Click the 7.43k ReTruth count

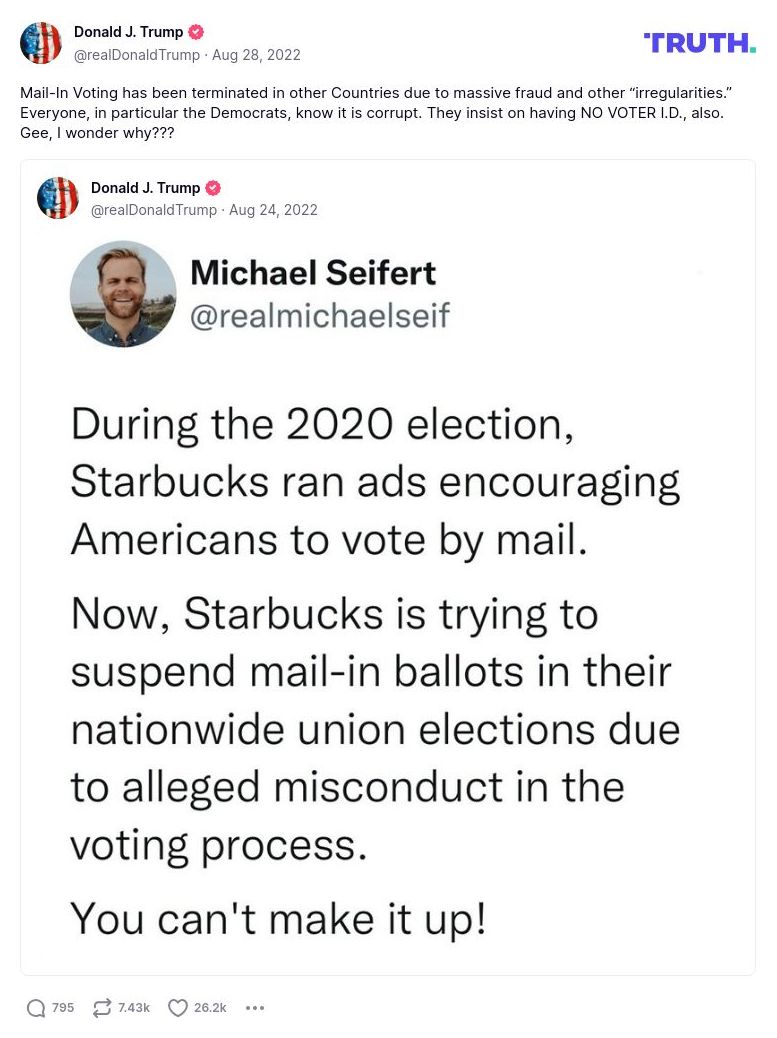(x=134, y=1008)
